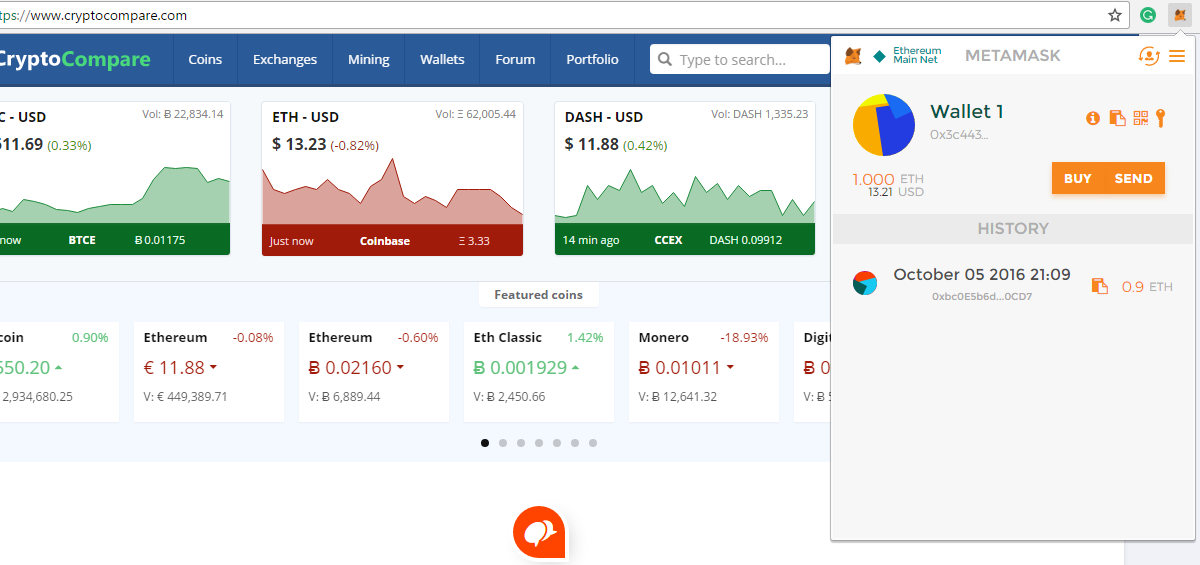Click the orange chat bubble icon
The image size is (1200, 565).
[540, 533]
